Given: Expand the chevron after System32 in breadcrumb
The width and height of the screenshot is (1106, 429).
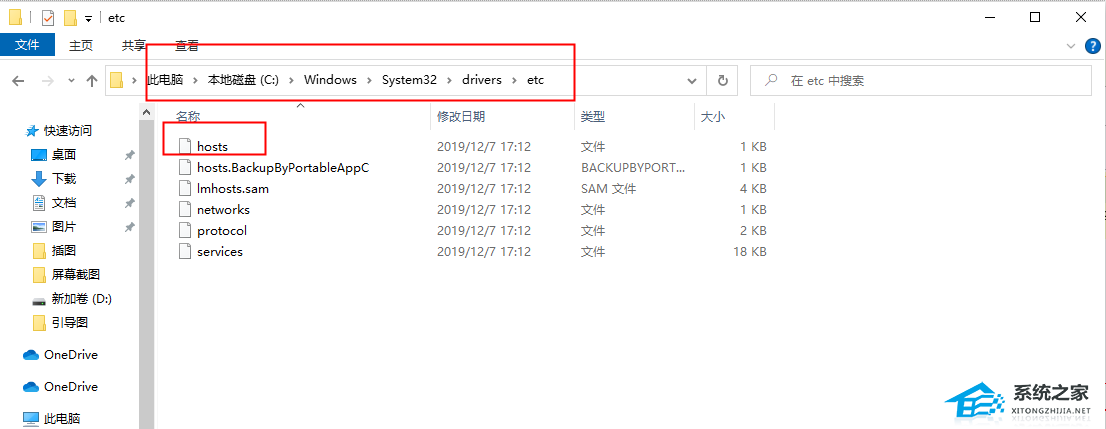Looking at the screenshot, I should coord(449,80).
